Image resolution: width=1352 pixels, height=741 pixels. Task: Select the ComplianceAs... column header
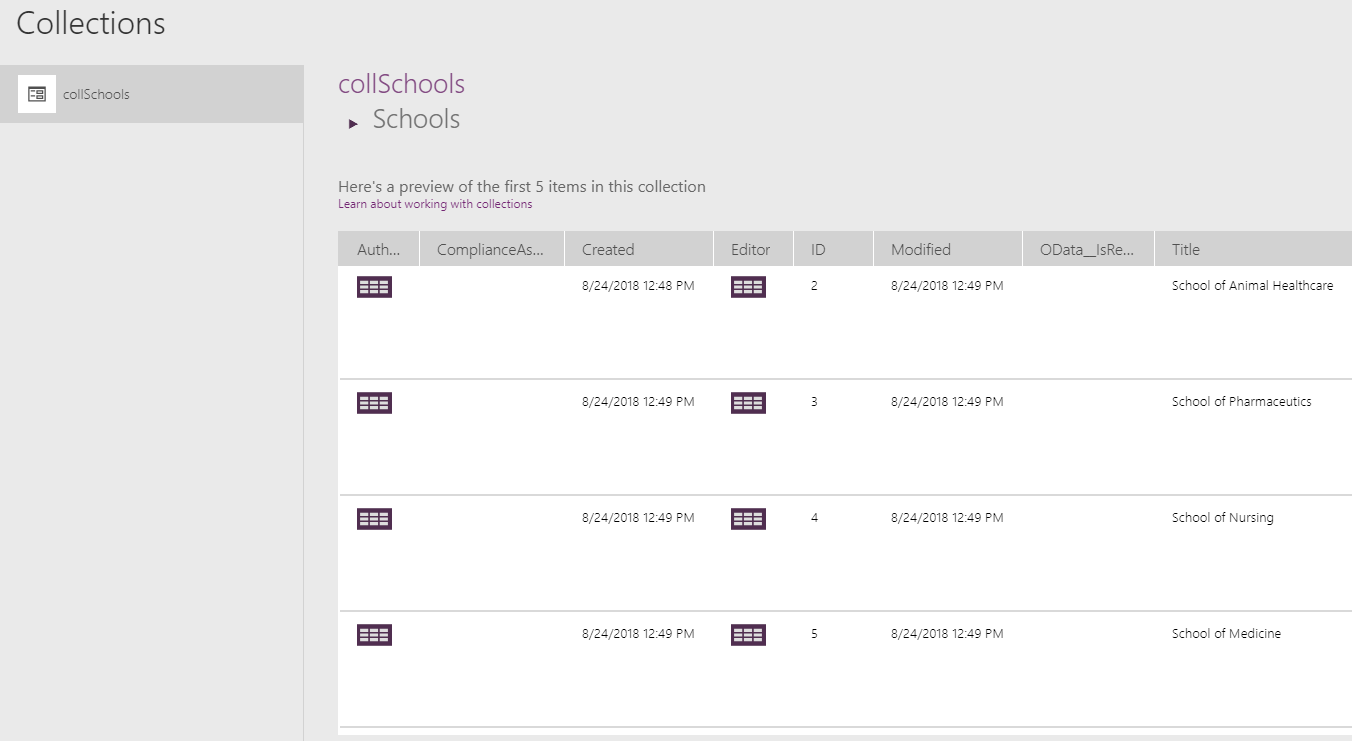click(x=490, y=250)
